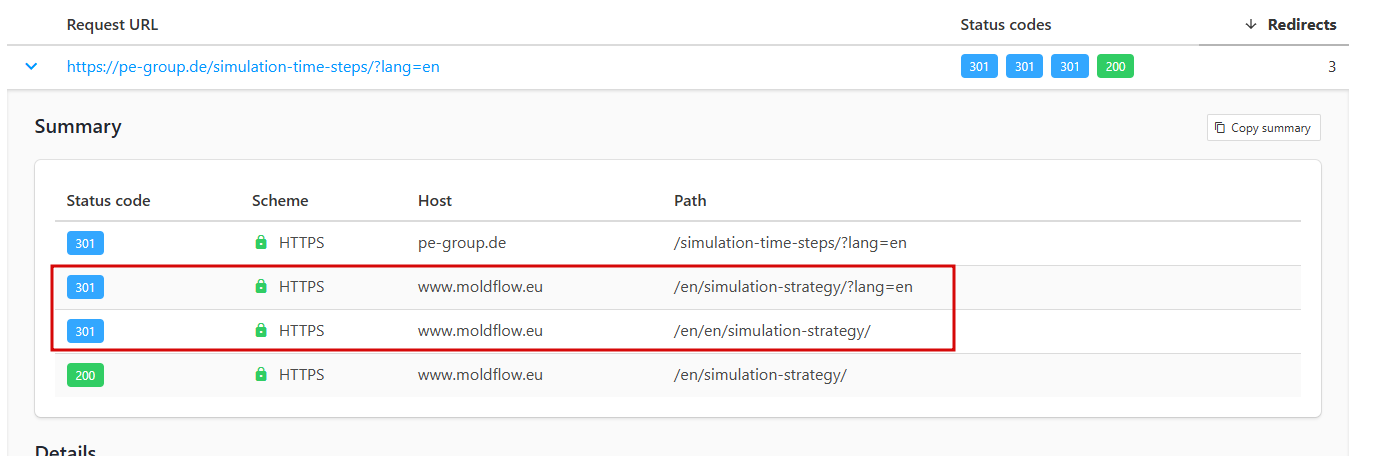
Task: Click the Request URL column header
Action: (112, 25)
